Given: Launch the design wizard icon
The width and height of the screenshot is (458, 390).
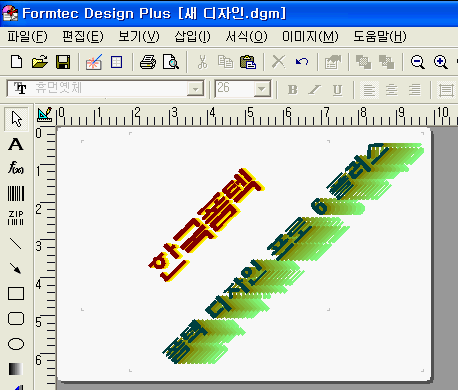Looking at the screenshot, I should tap(94, 62).
